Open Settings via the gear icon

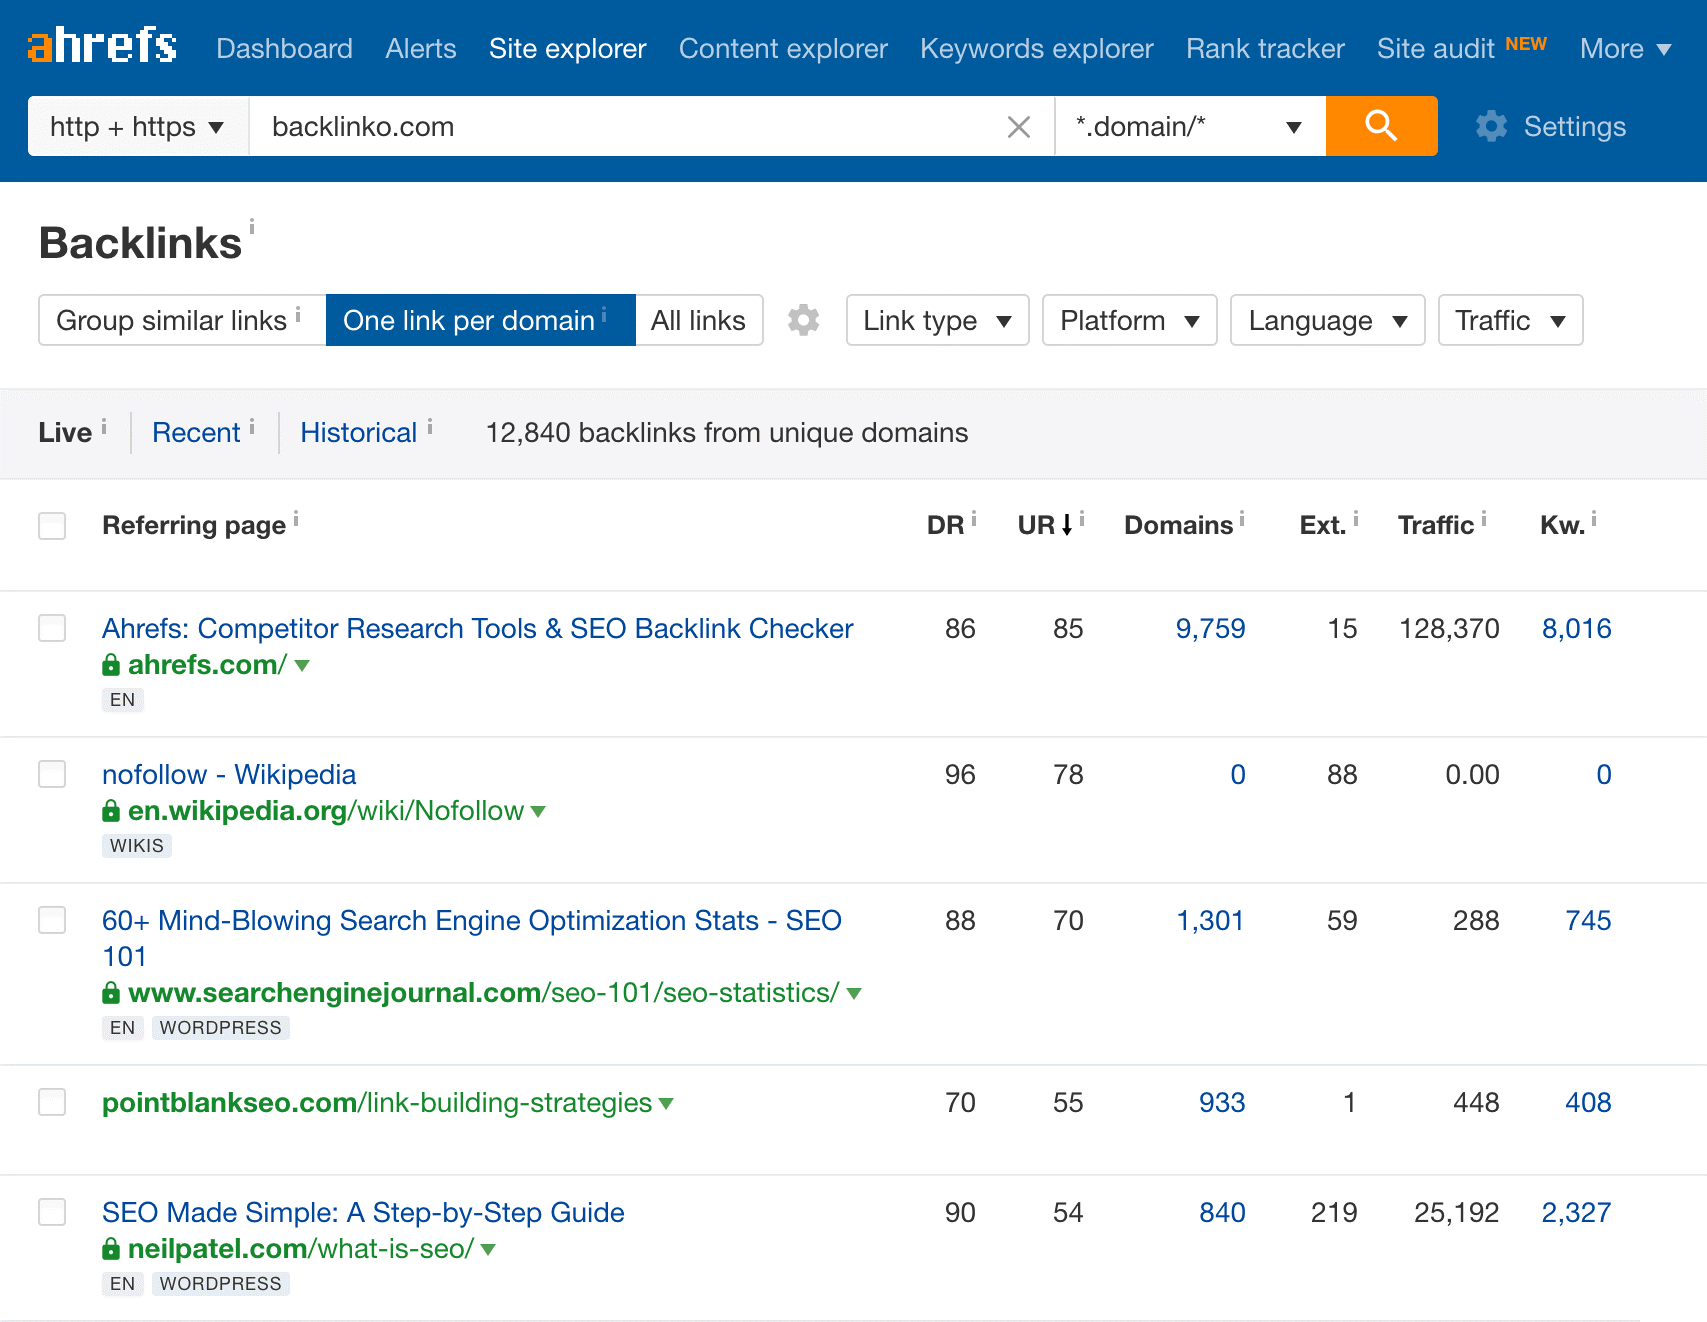tap(1491, 126)
